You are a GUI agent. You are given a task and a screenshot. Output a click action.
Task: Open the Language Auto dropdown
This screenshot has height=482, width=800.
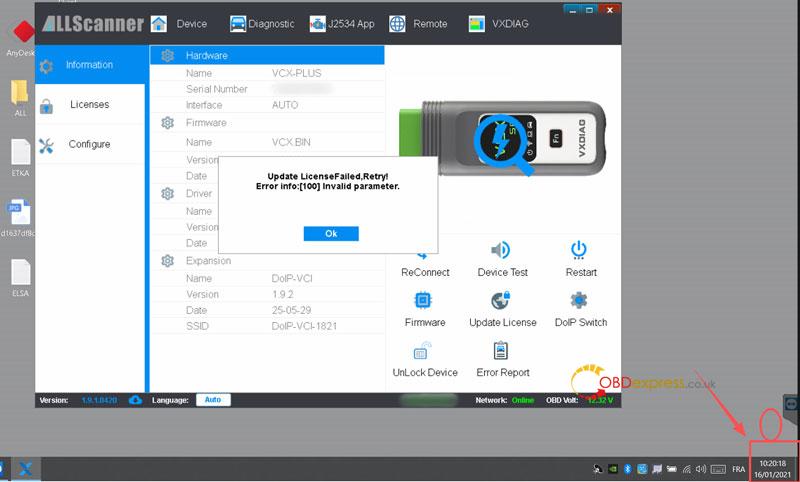(213, 400)
